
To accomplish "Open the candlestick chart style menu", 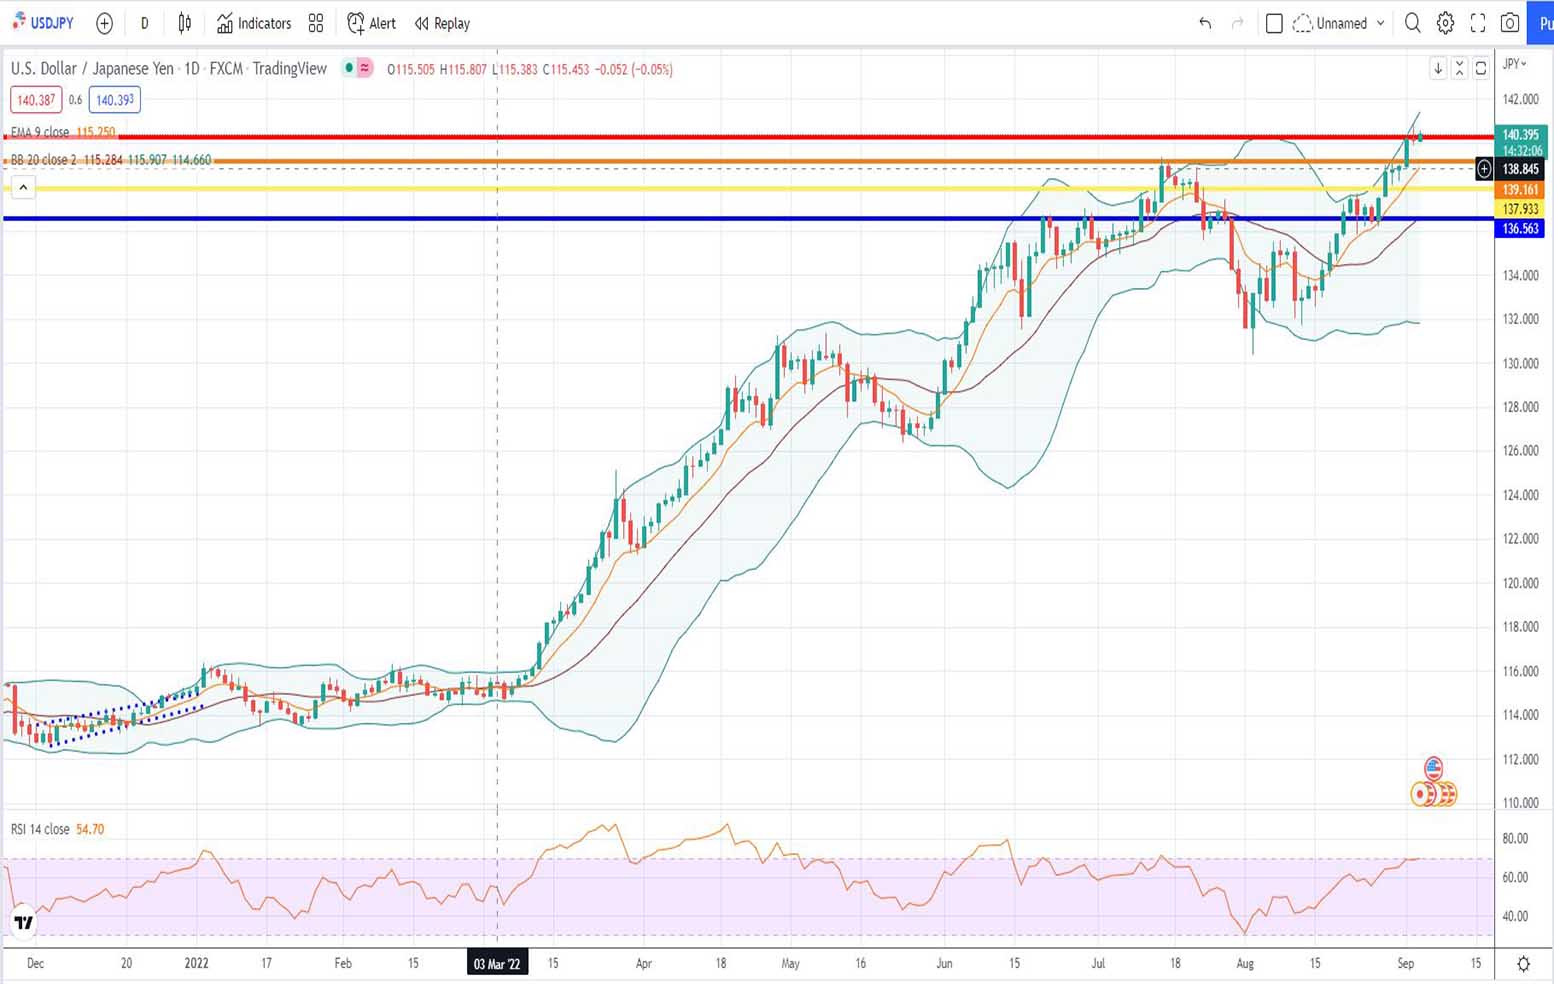I will click(185, 23).
